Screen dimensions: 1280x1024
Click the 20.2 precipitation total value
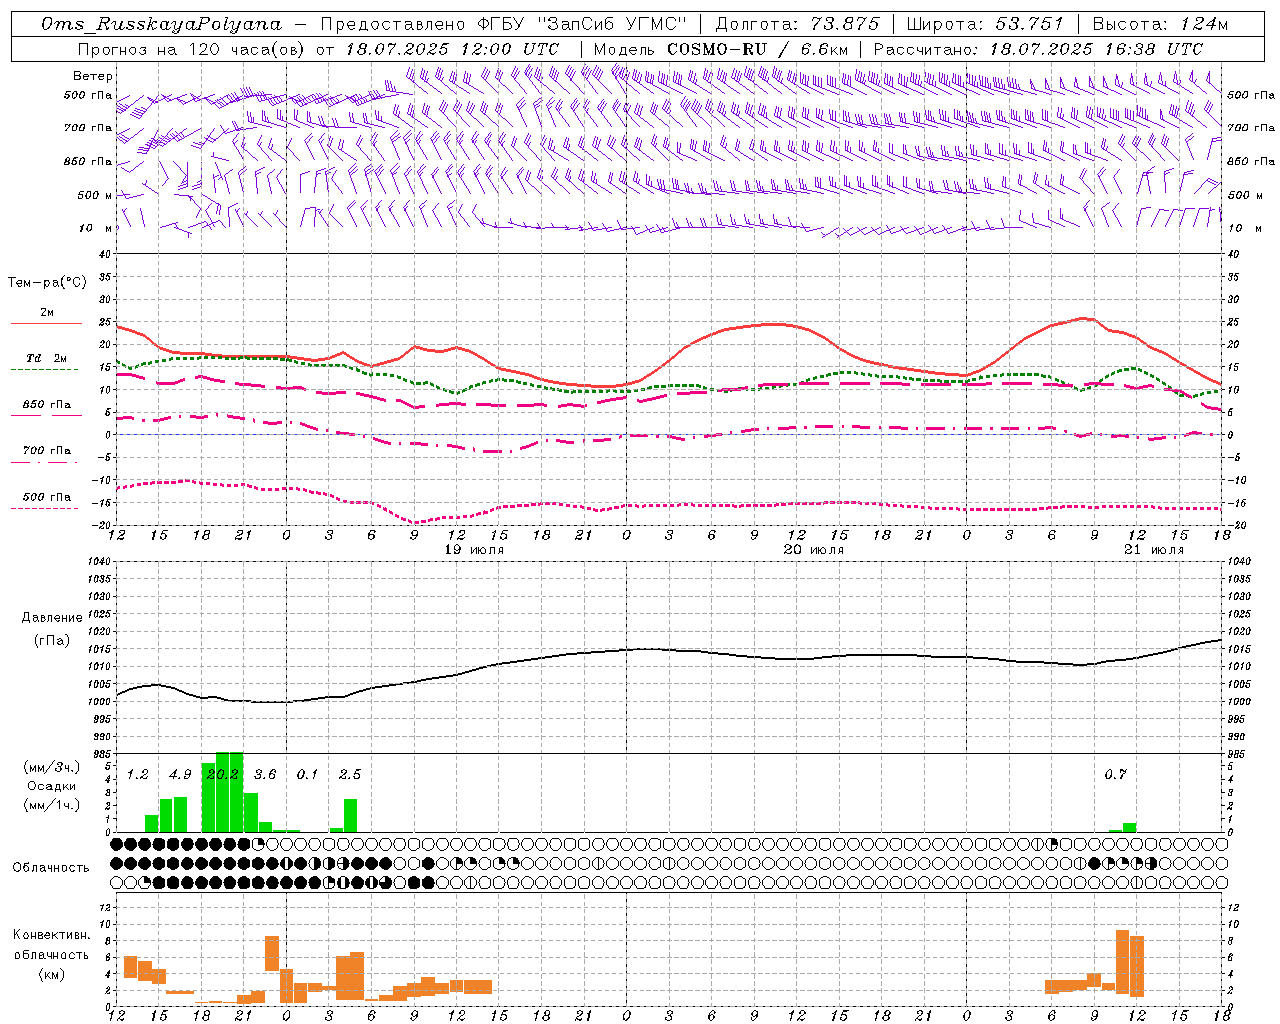point(222,774)
